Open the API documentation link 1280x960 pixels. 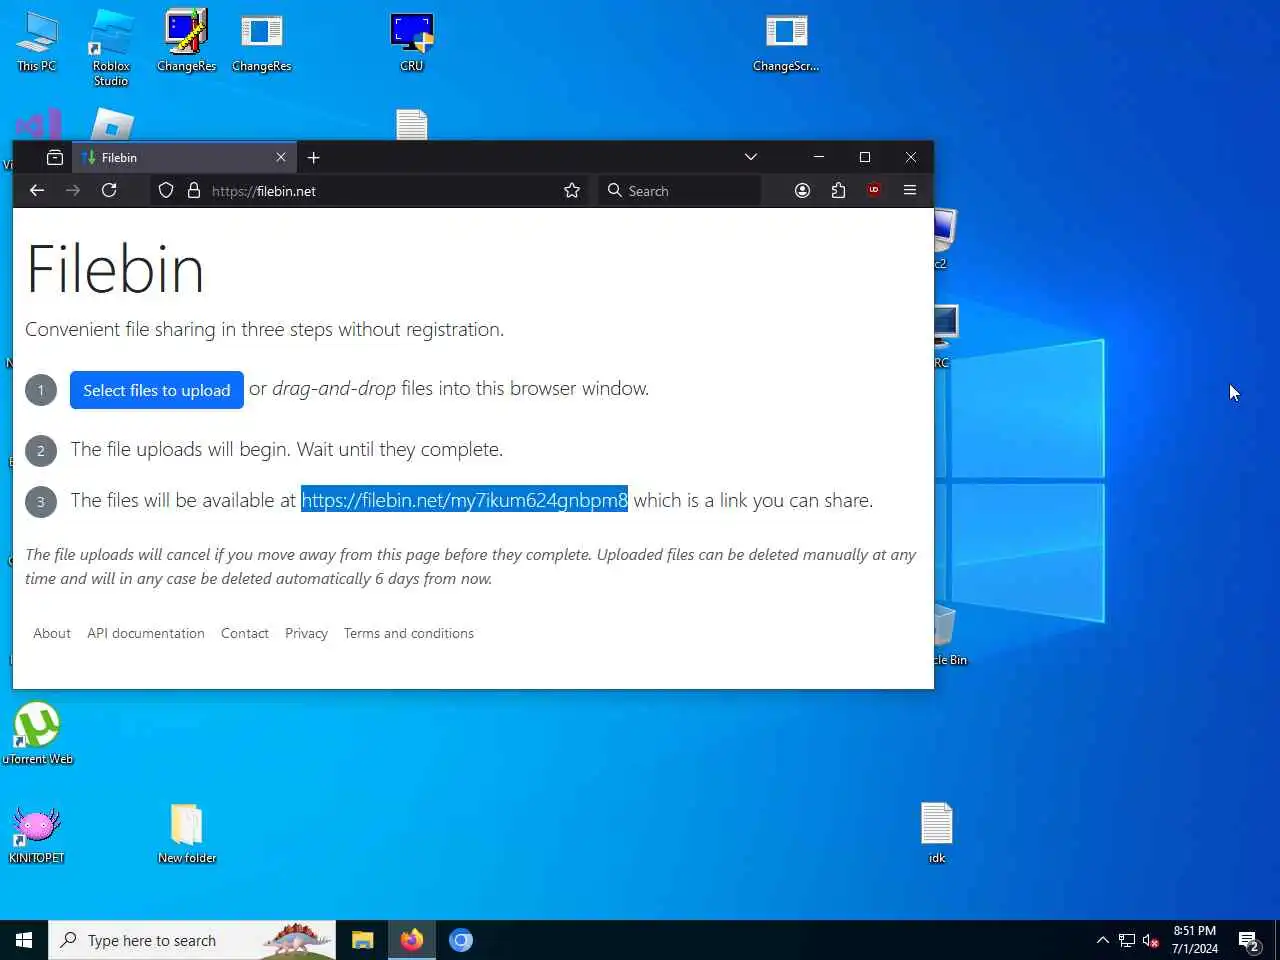pos(146,633)
